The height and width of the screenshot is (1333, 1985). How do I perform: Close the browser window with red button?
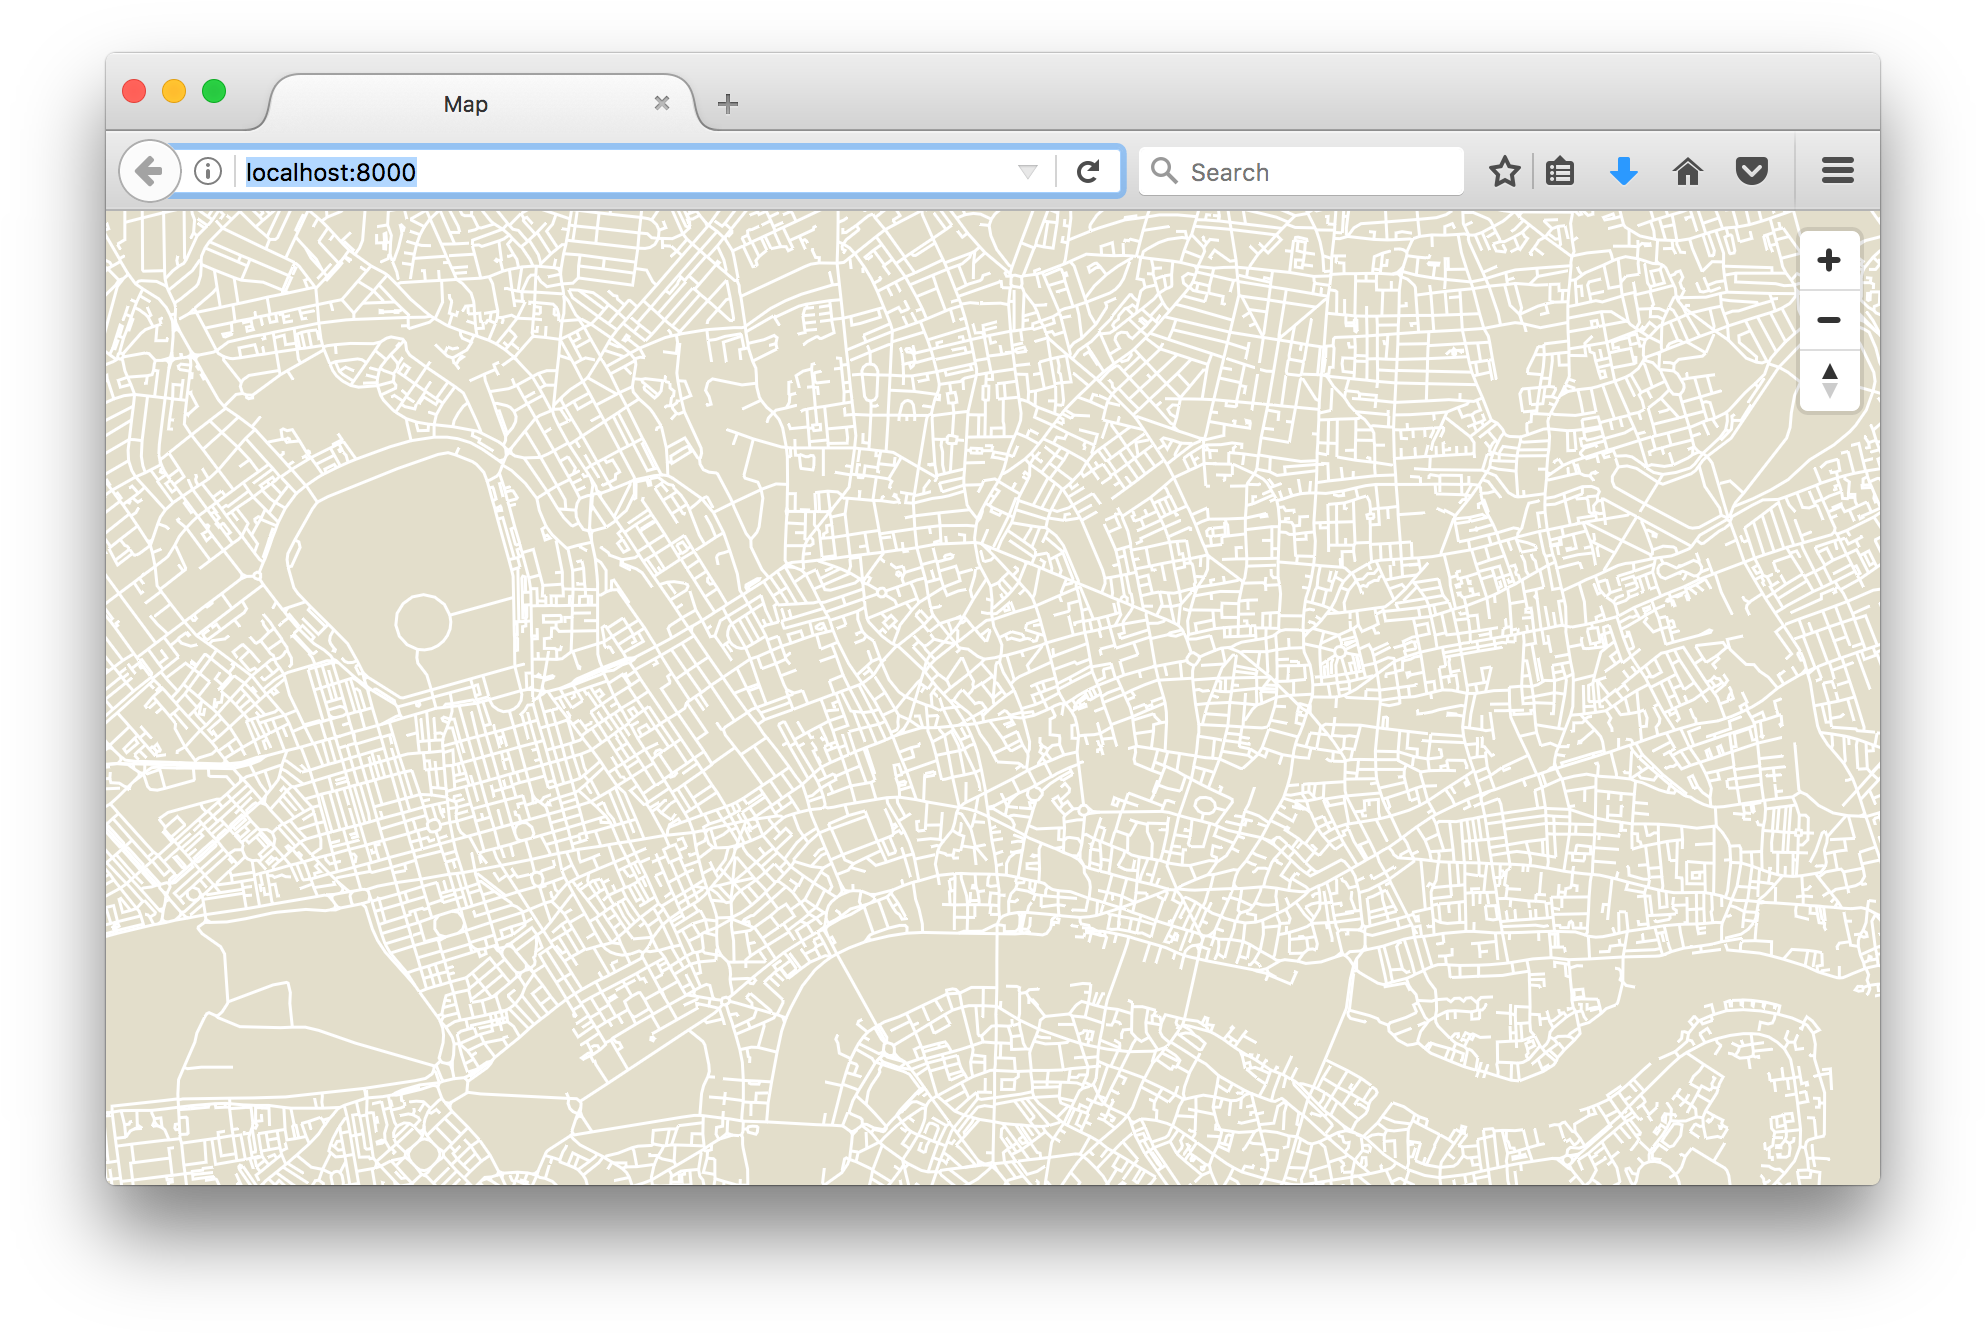(134, 91)
